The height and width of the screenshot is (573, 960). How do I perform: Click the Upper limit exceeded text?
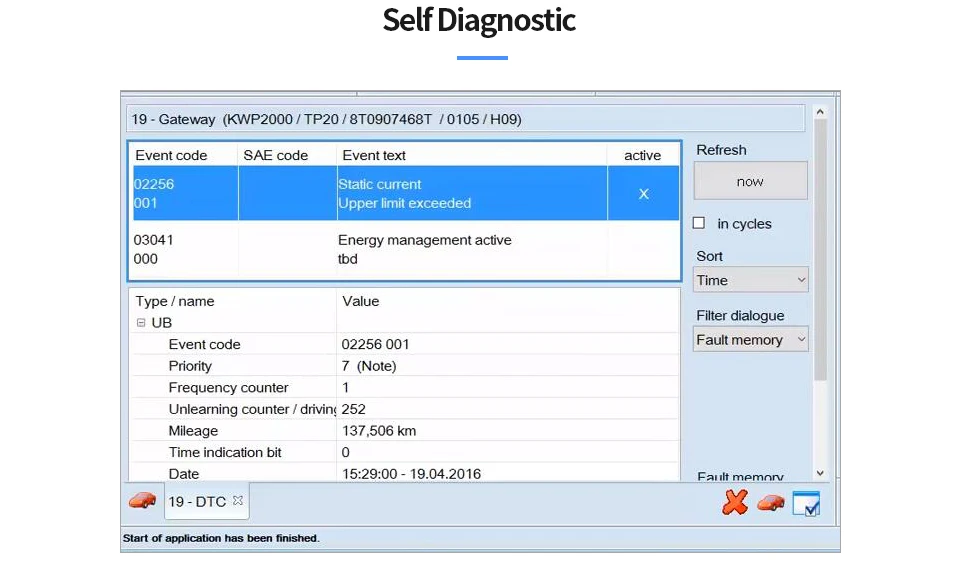pyautogui.click(x=405, y=203)
